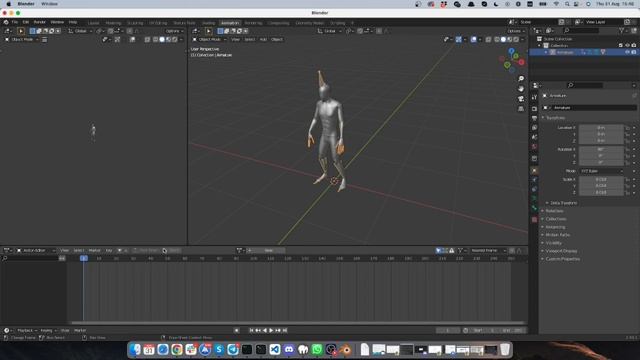Open Playback menu in timeline

(26, 330)
